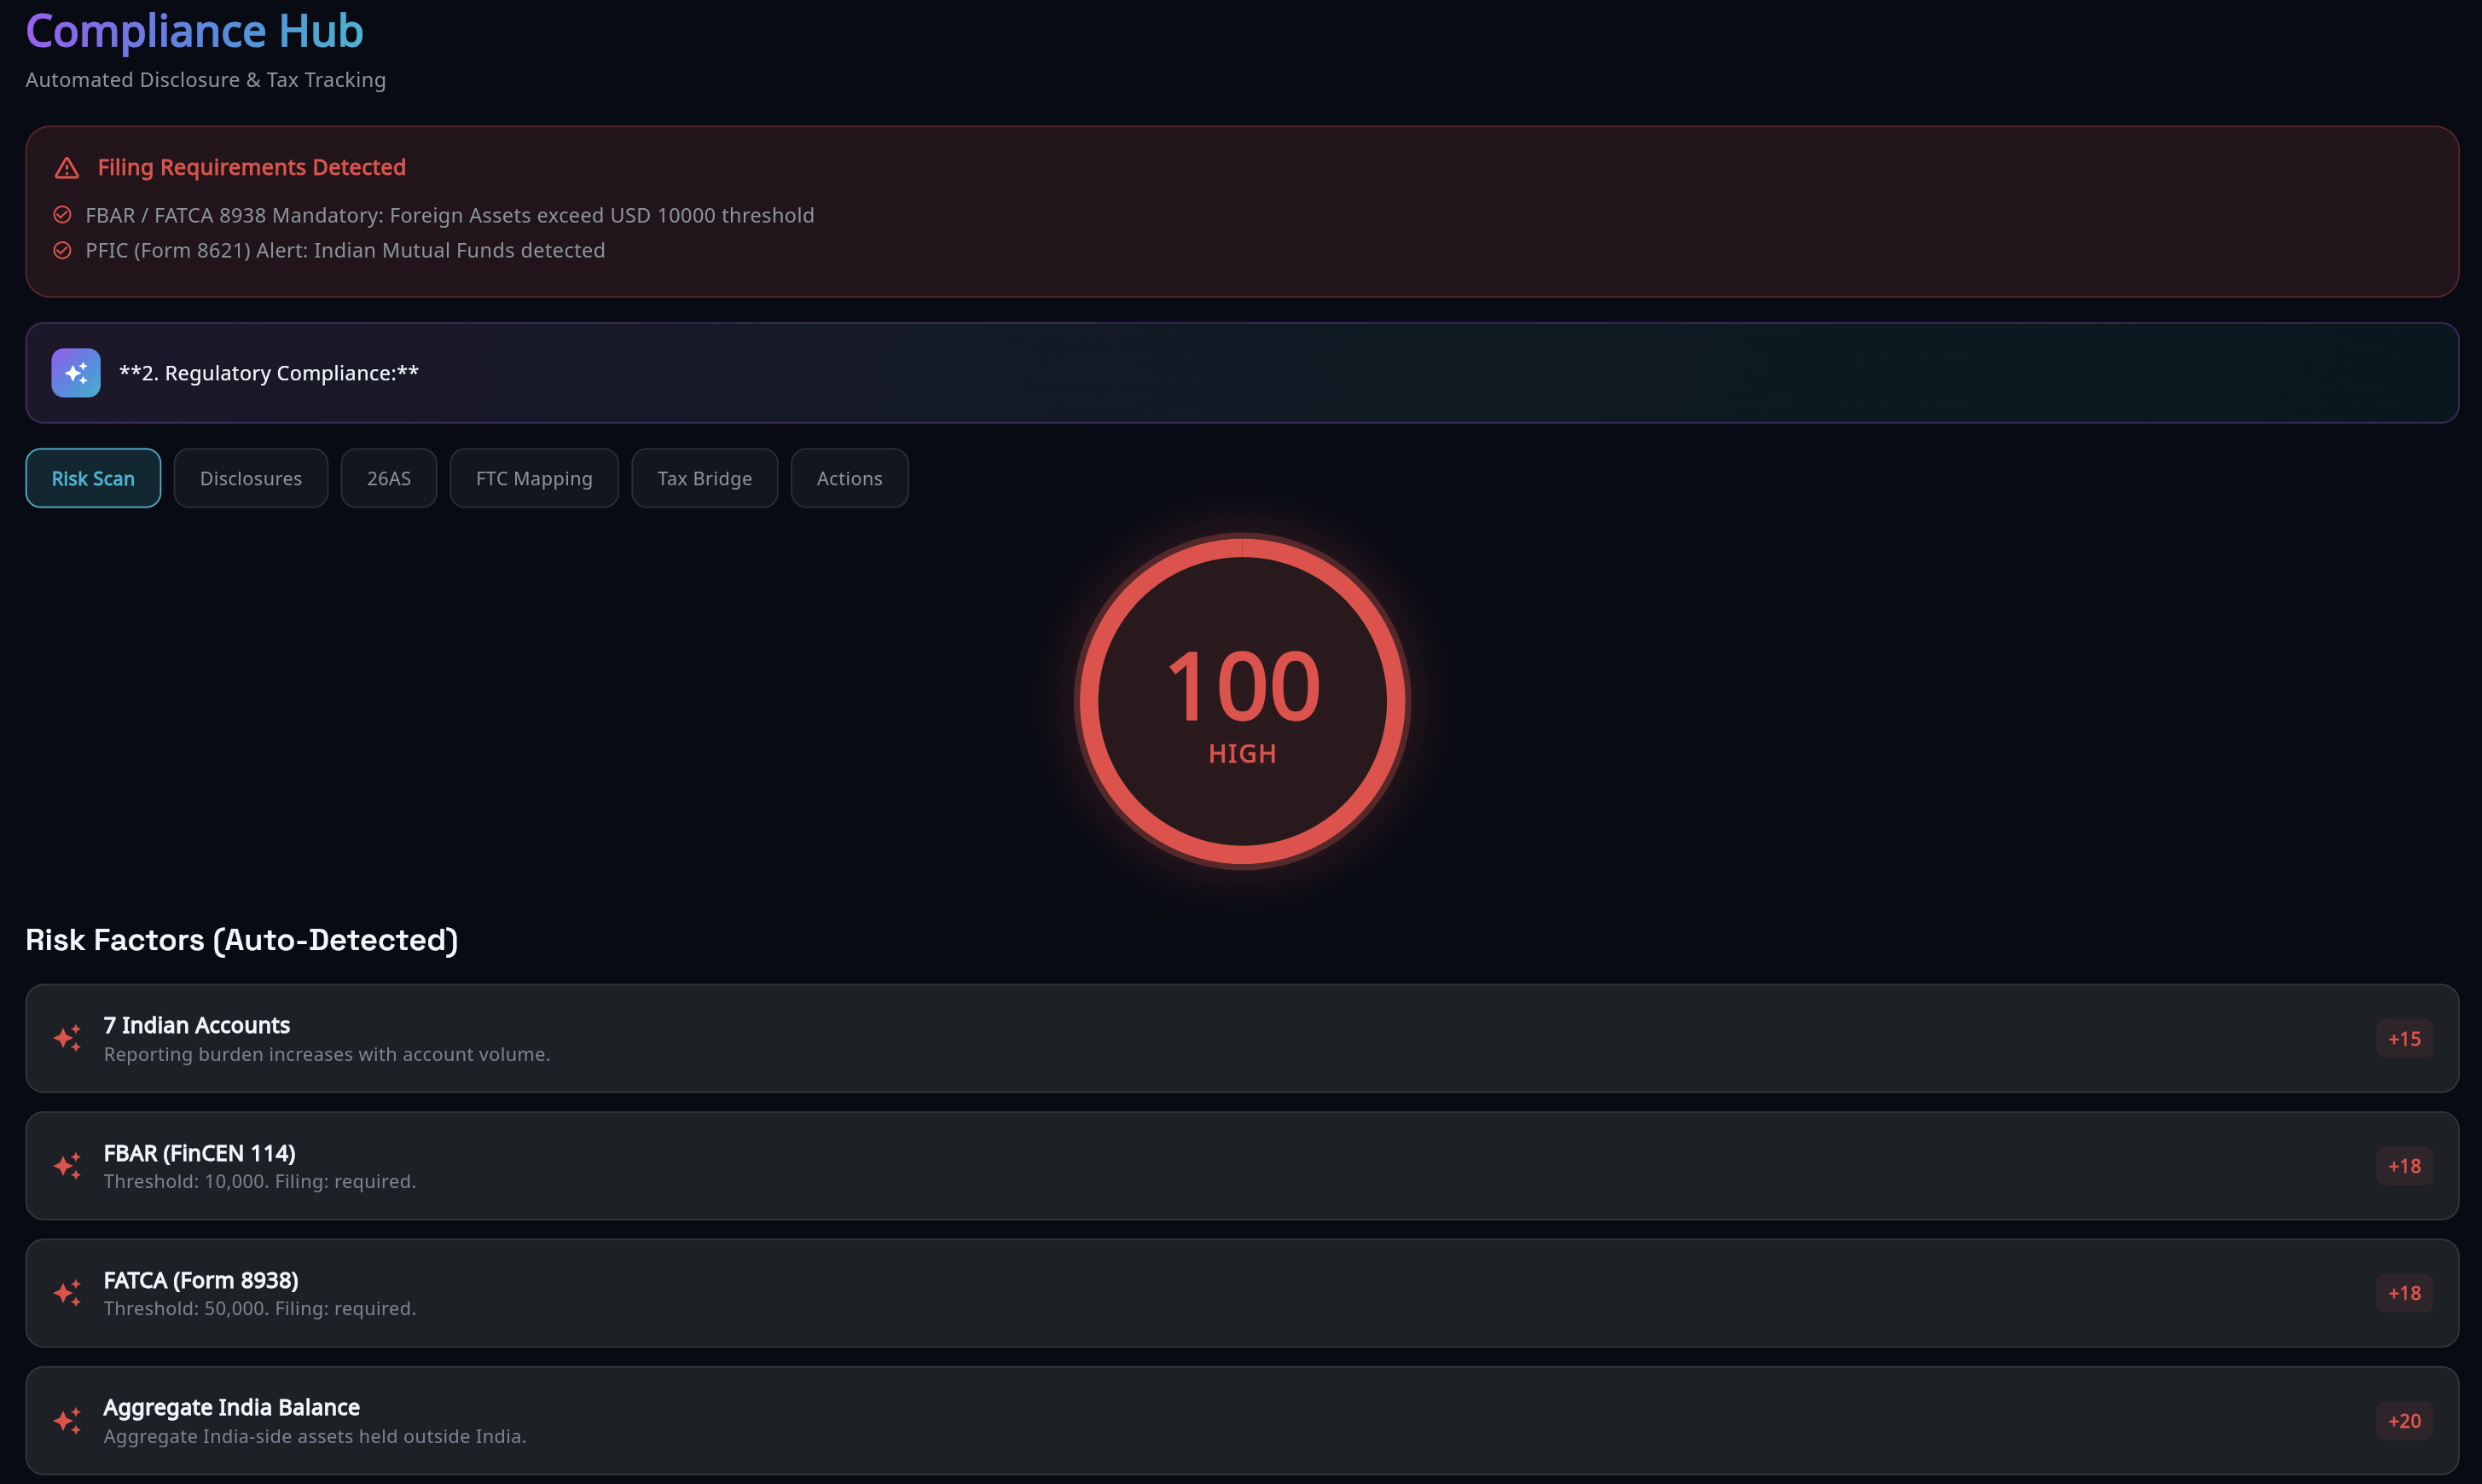The width and height of the screenshot is (2482, 1484).
Task: Open the 26AS tab
Action: tap(389, 478)
